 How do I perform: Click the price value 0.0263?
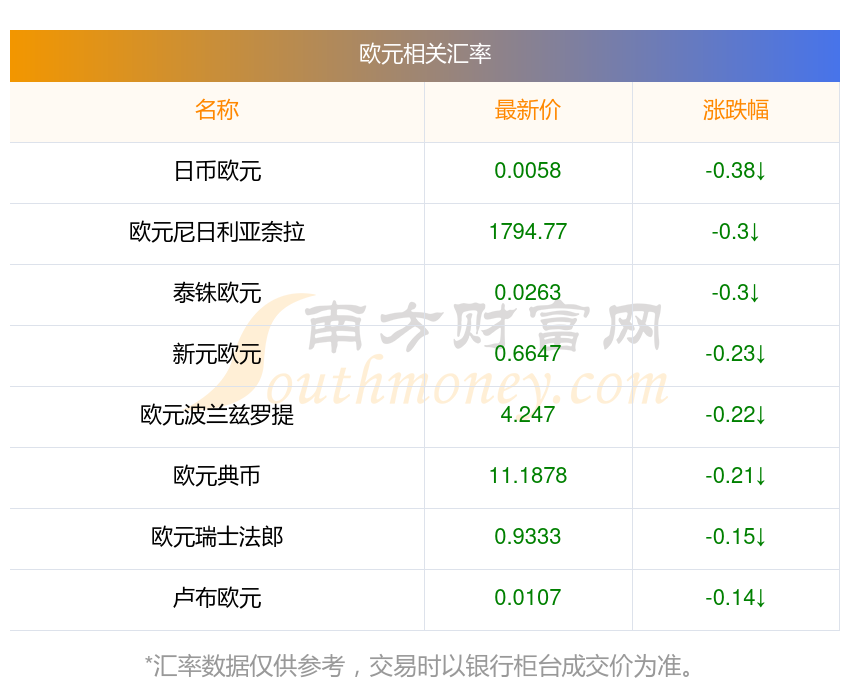pyautogui.click(x=527, y=293)
